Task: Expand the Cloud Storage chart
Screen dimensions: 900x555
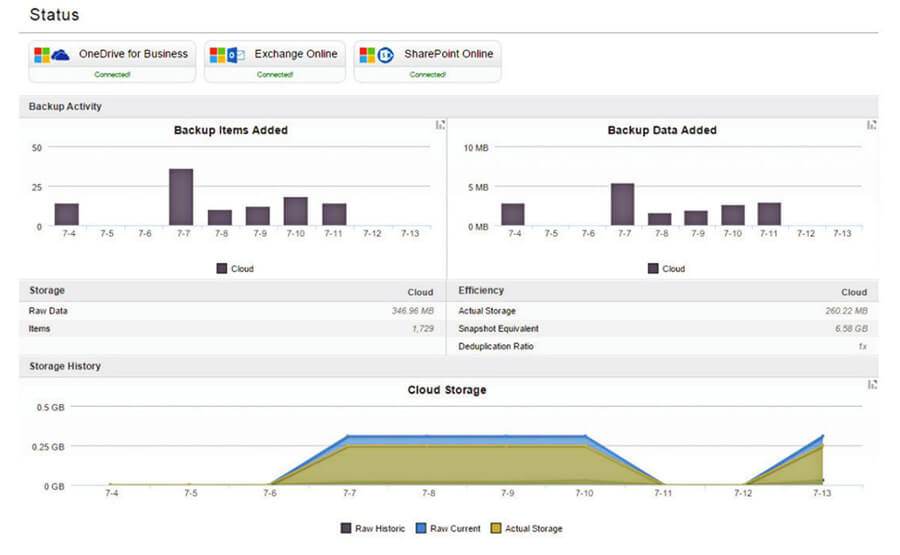Action: coord(872,385)
